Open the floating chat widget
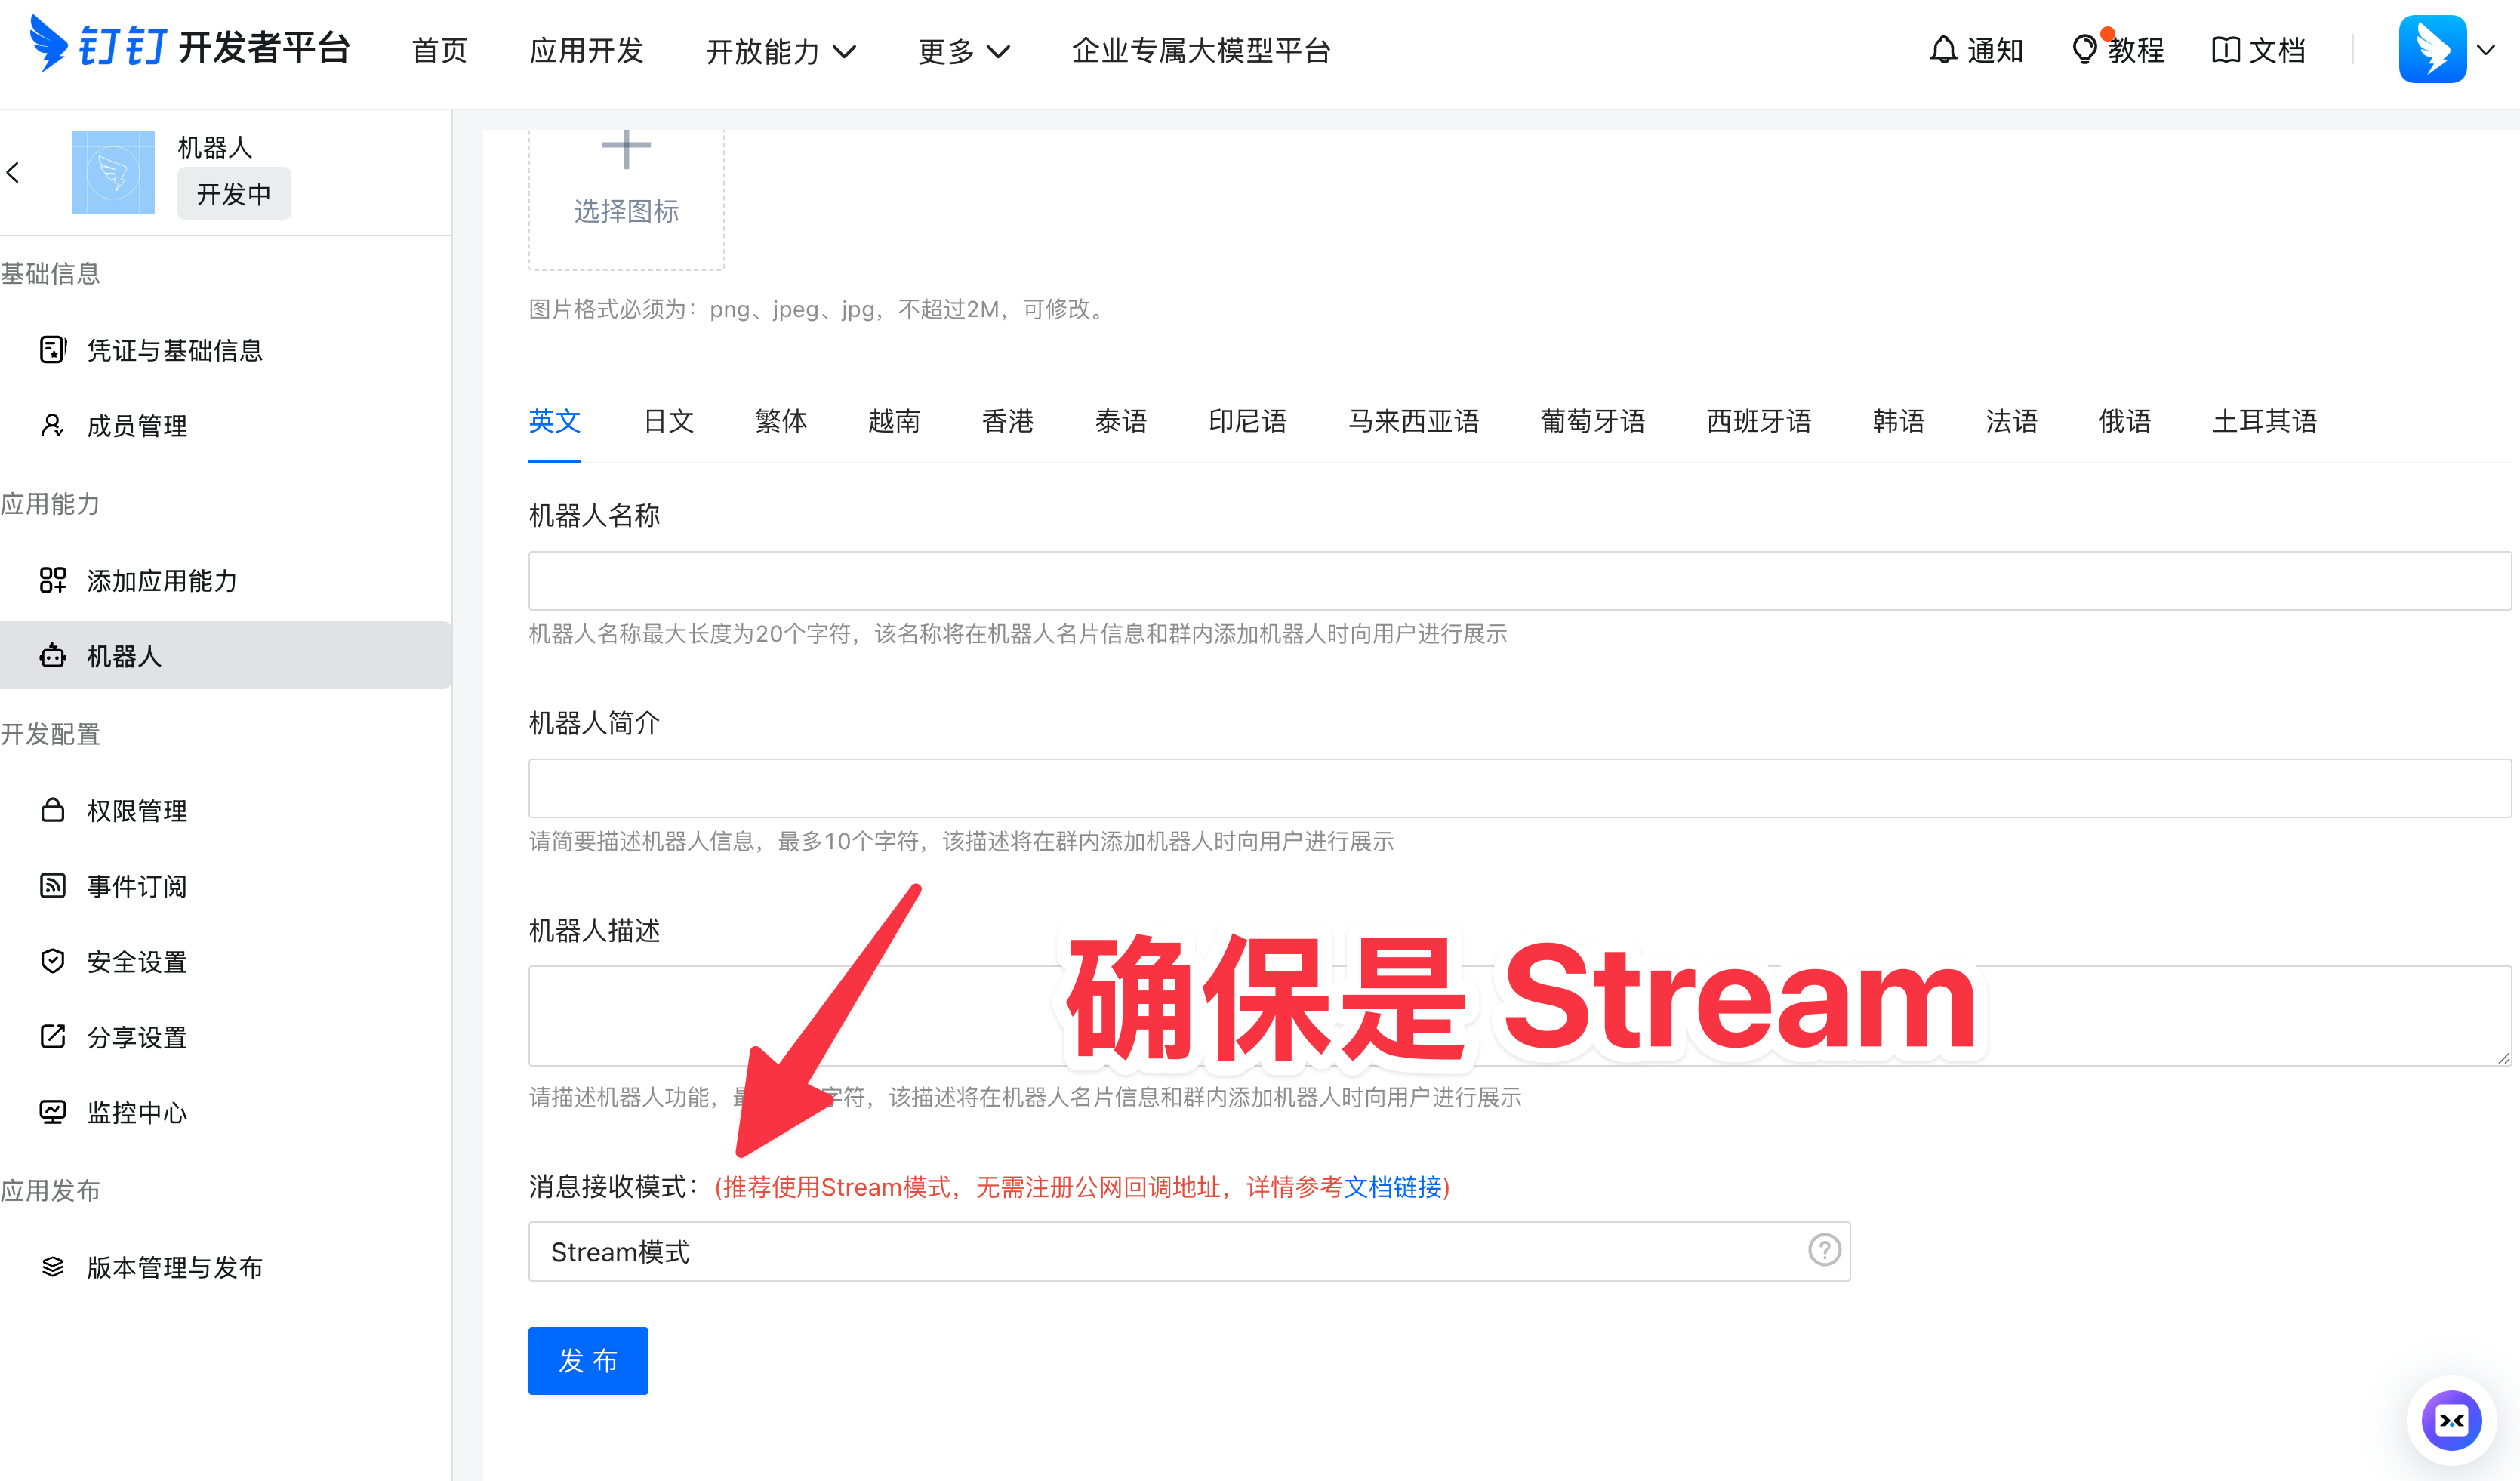 tap(2452, 1420)
